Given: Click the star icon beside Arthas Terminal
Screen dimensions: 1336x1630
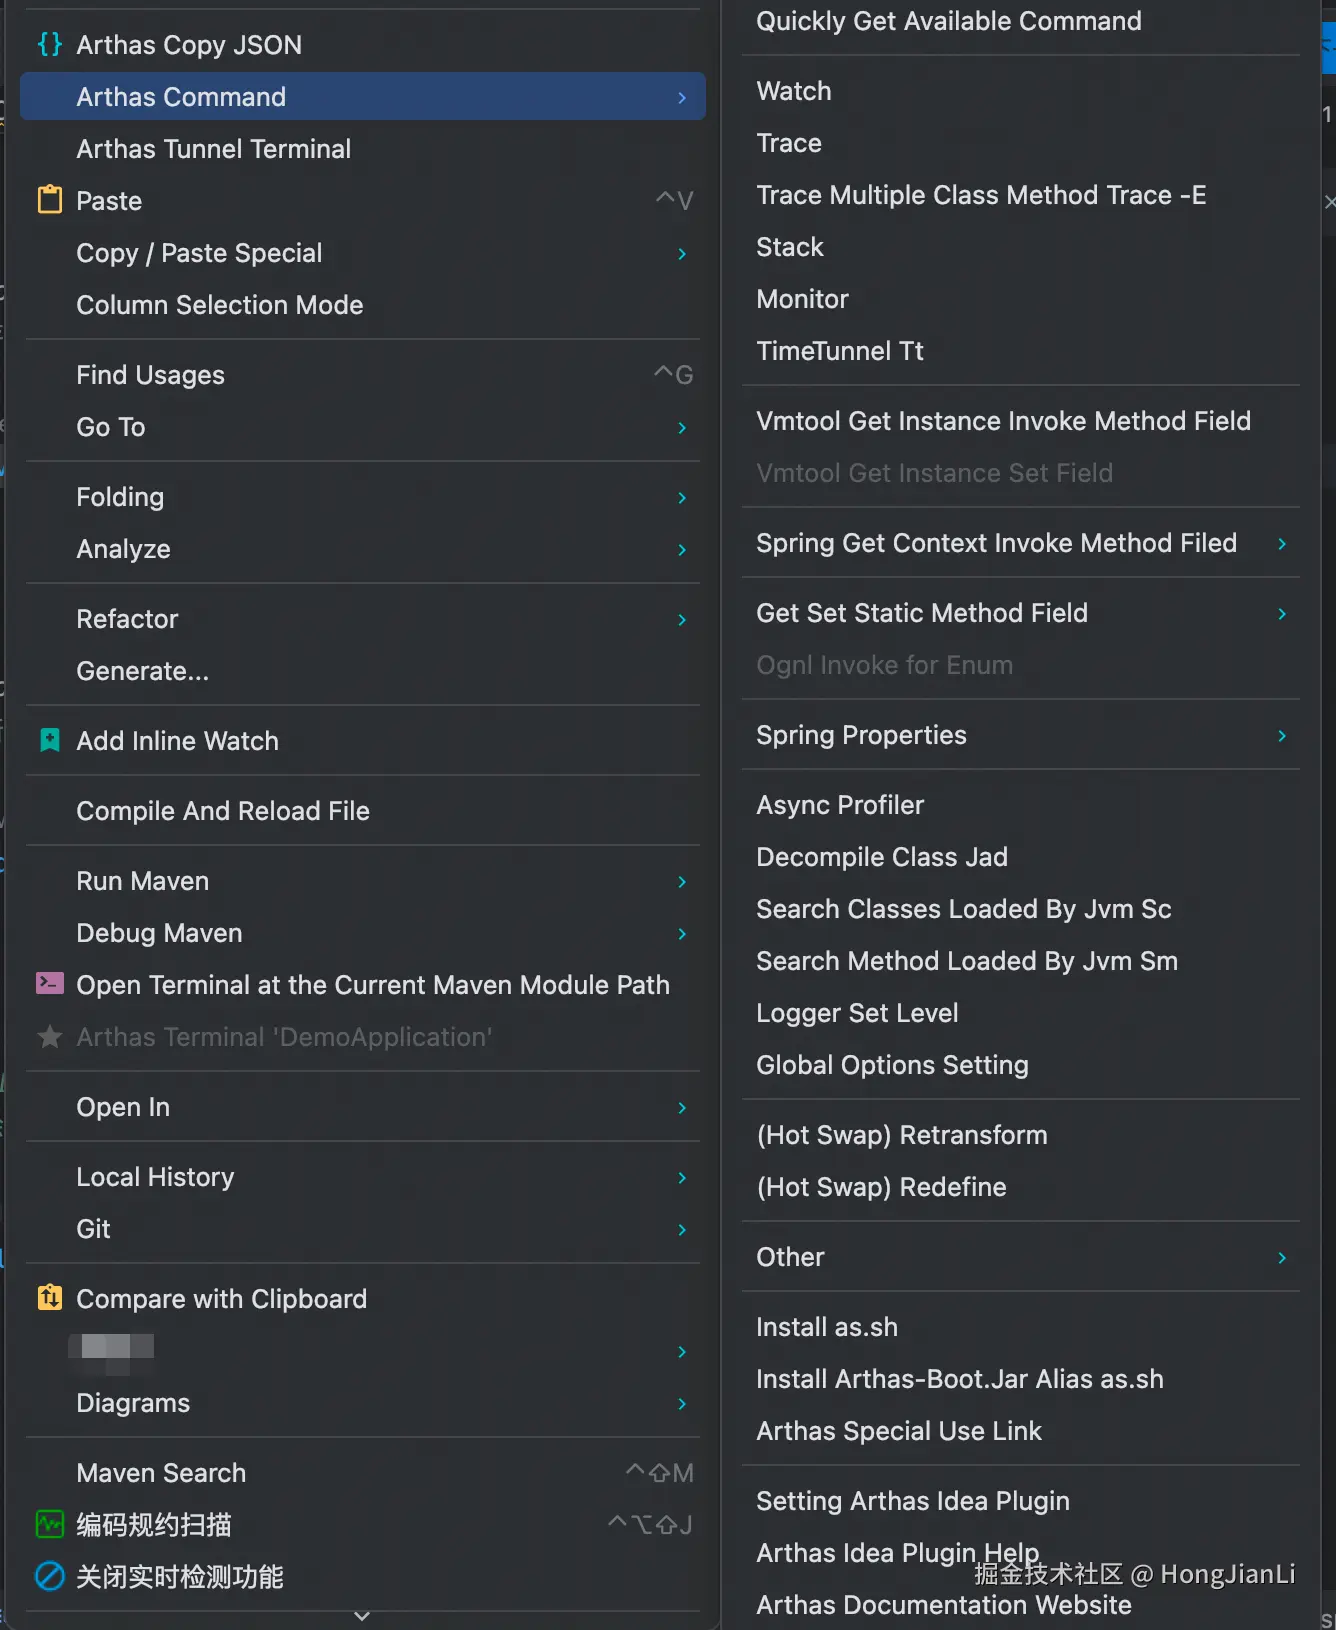Looking at the screenshot, I should [x=49, y=1036].
